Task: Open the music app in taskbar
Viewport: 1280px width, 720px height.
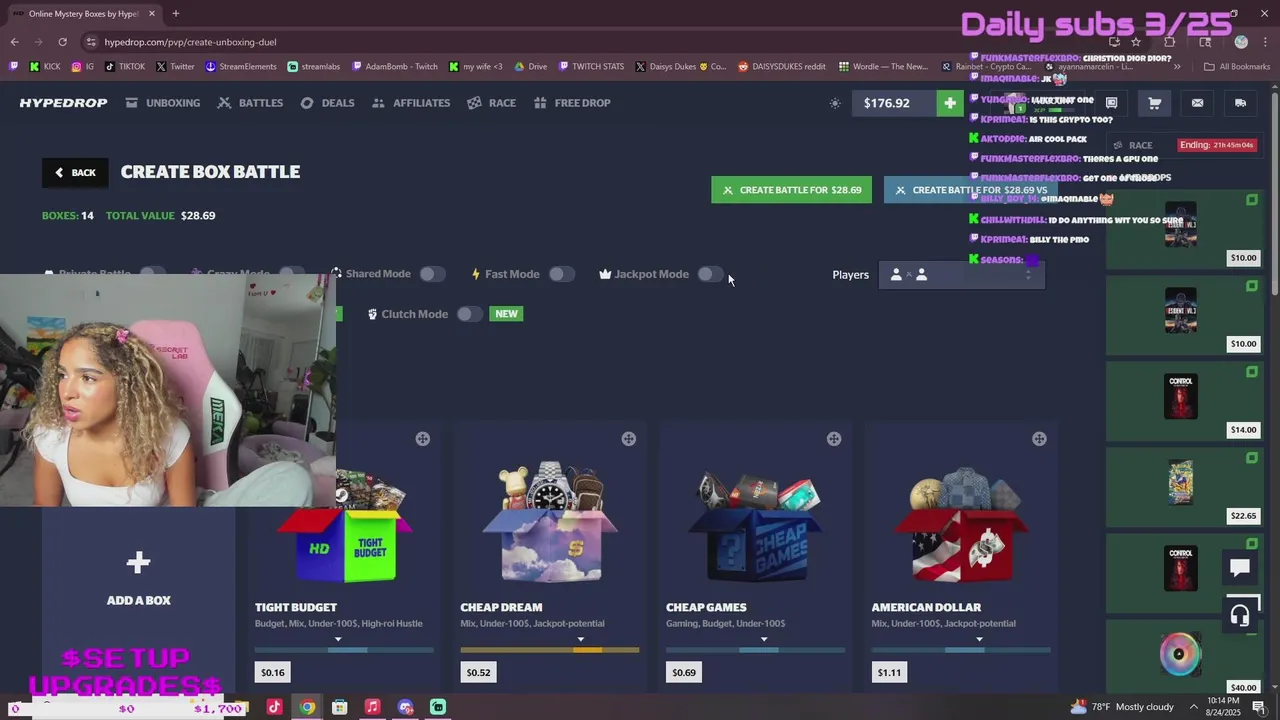Action: point(372,707)
